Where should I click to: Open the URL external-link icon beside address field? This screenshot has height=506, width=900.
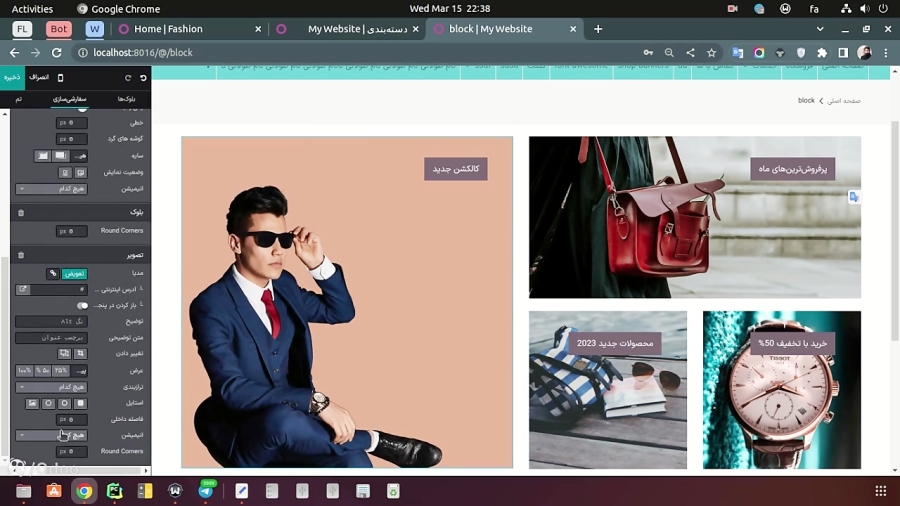click(x=23, y=290)
